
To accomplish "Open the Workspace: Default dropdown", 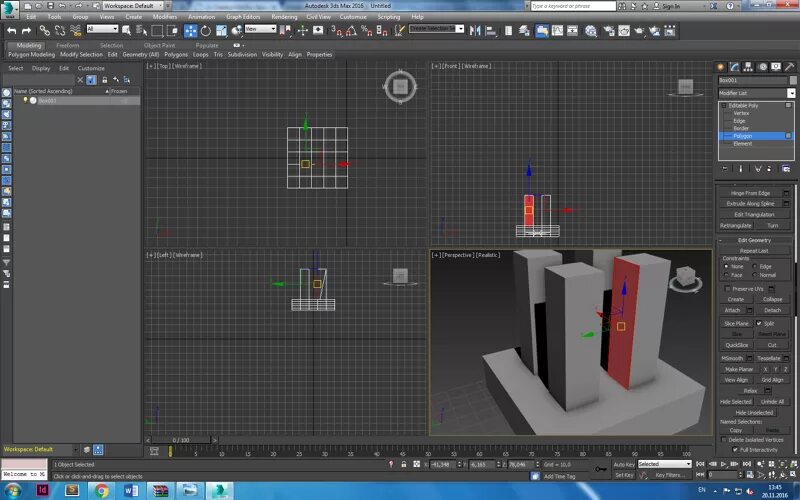I will pos(133,6).
